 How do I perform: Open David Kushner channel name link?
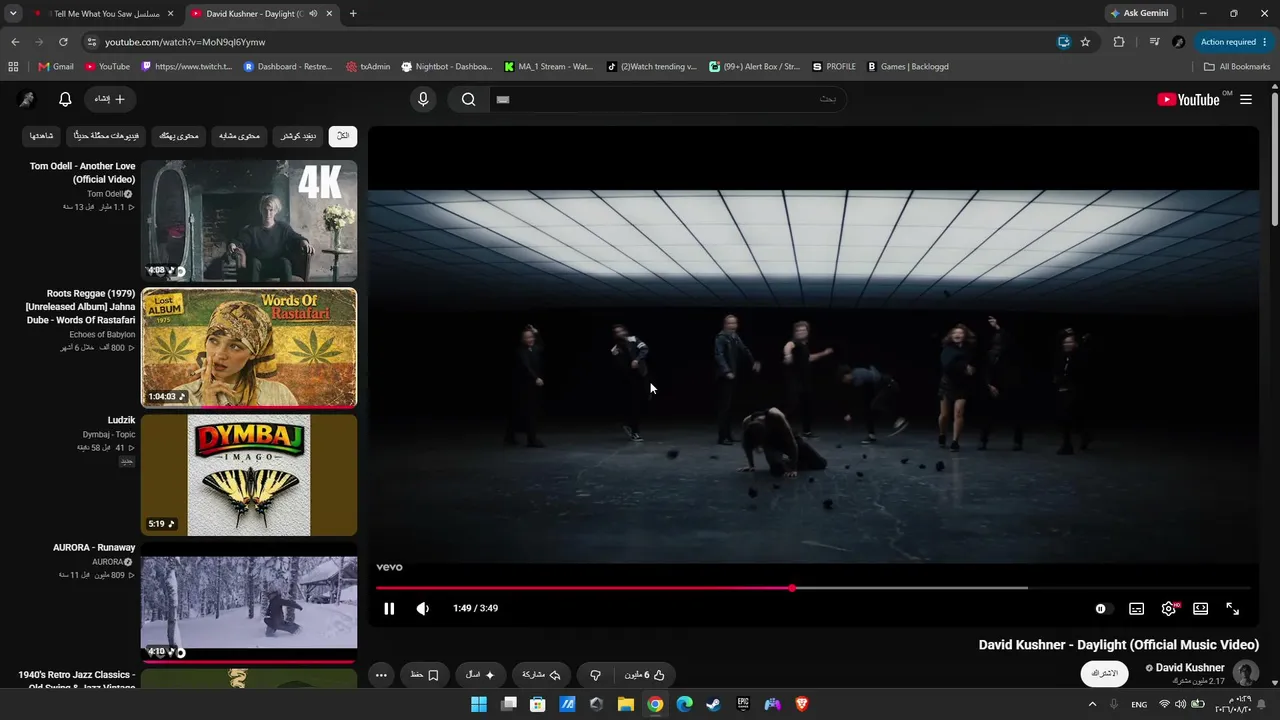point(1190,667)
